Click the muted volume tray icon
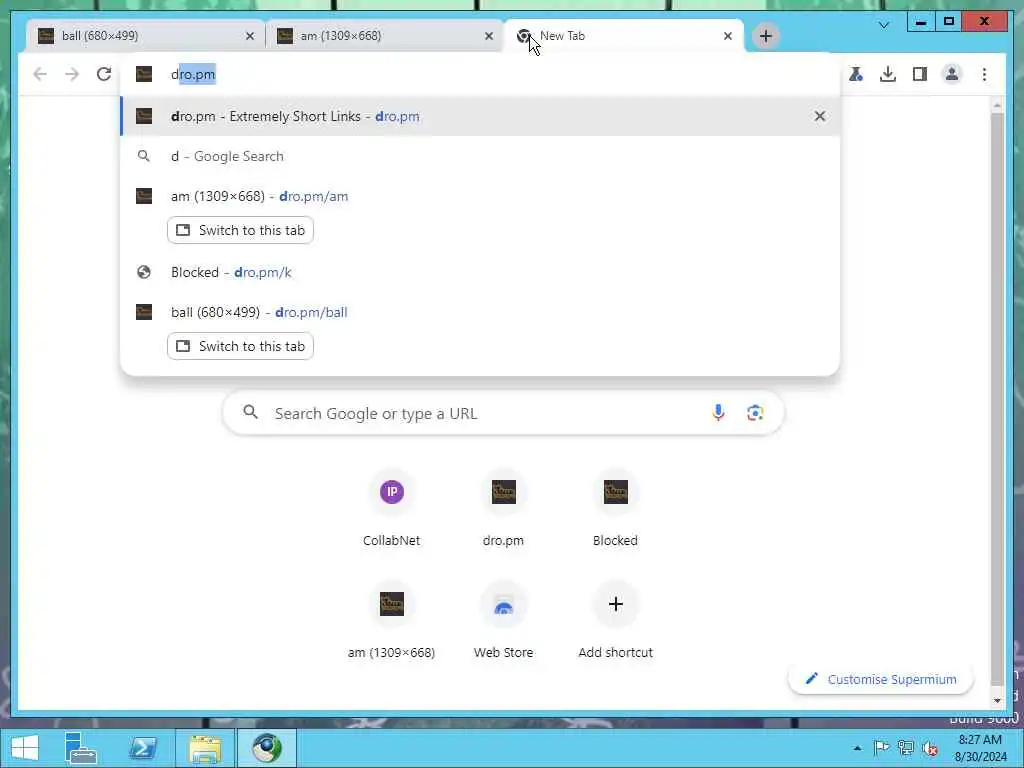This screenshot has width=1024, height=768. click(931, 748)
